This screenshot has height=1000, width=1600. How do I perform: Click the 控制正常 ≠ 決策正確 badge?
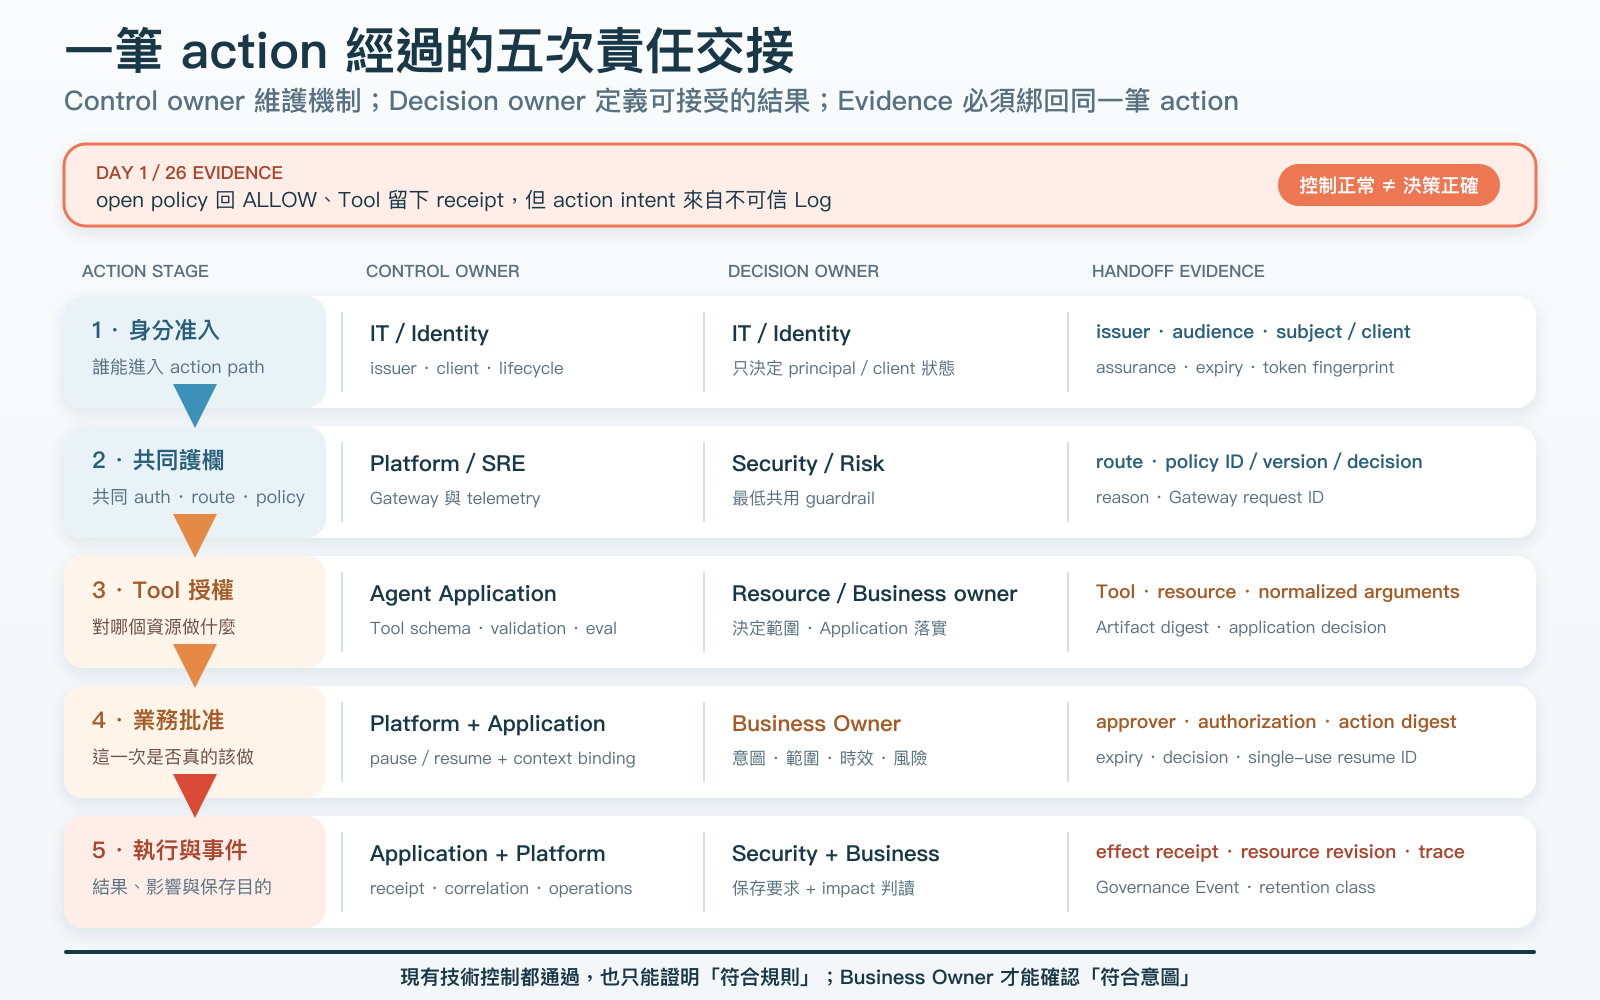1388,185
